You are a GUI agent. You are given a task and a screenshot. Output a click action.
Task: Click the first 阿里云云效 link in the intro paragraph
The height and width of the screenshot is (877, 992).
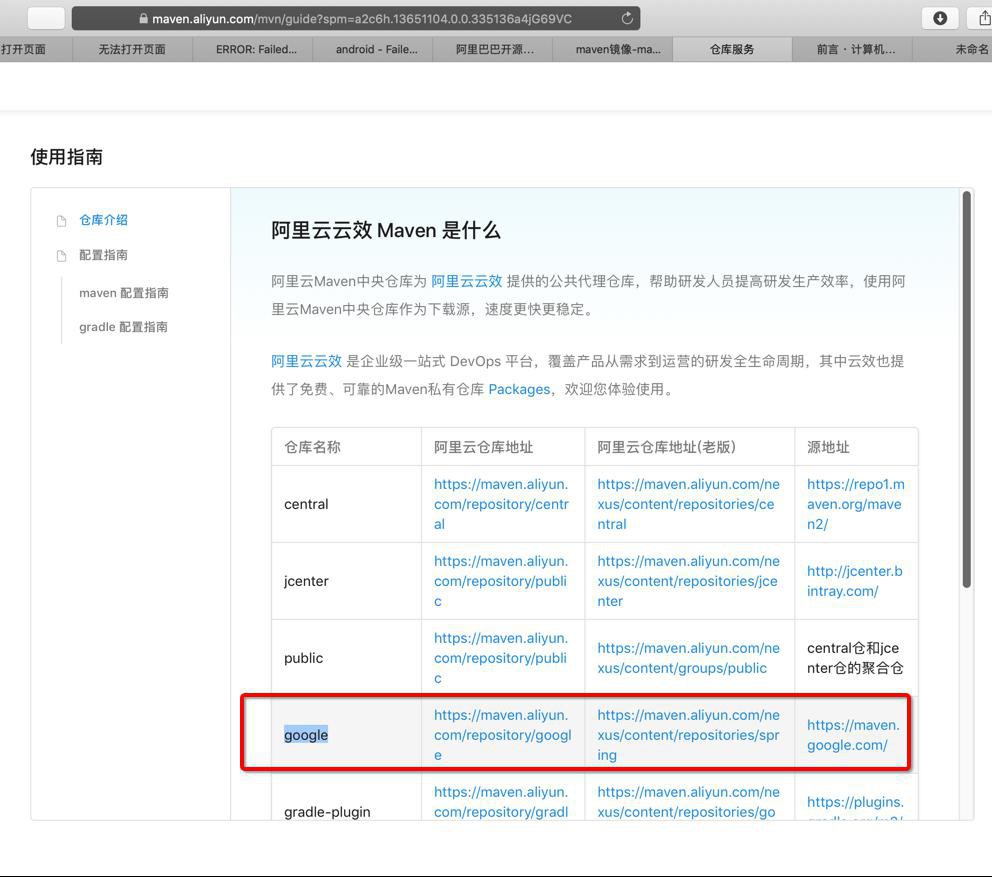(466, 282)
